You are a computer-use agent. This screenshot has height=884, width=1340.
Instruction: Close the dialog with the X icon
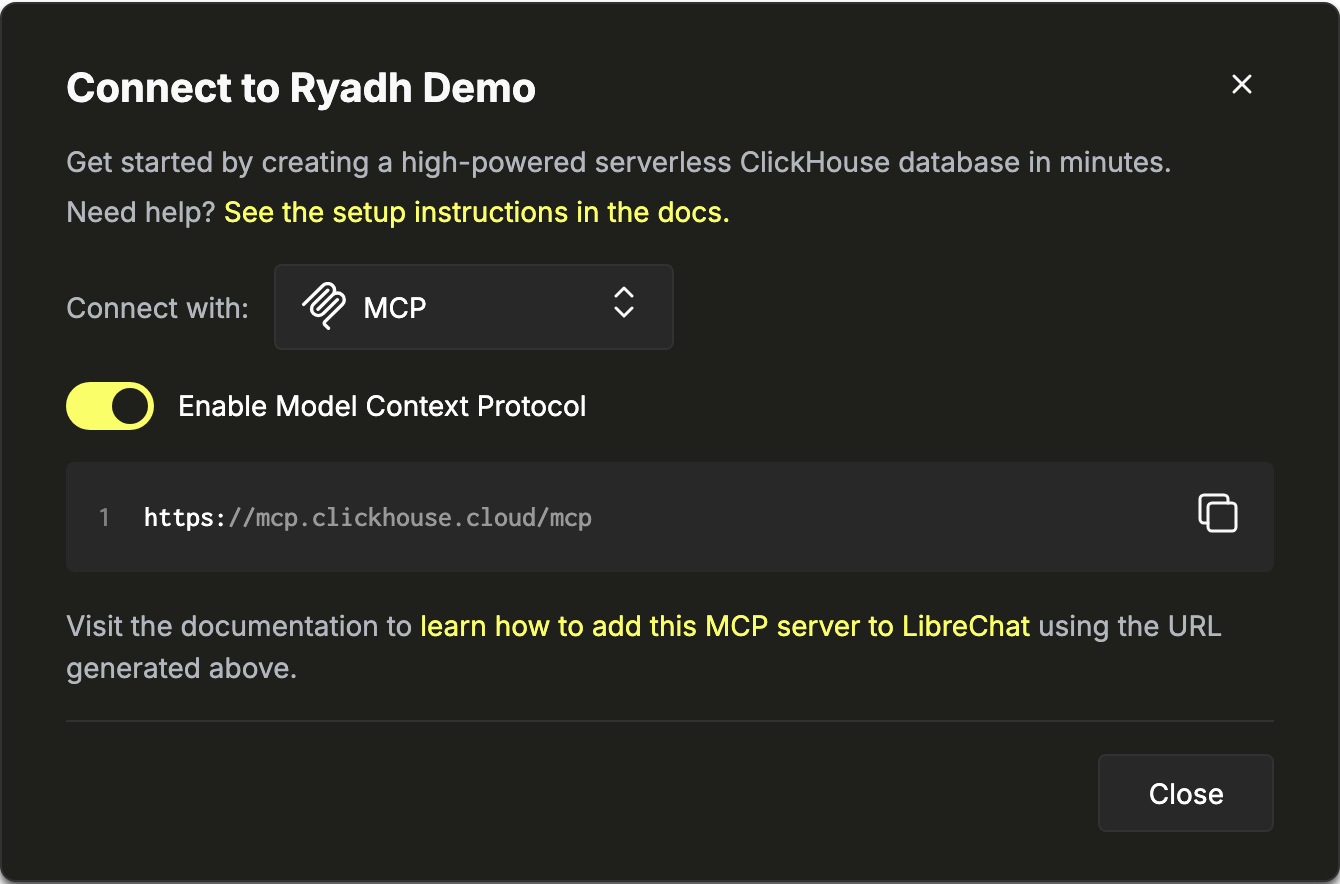pyautogui.click(x=1241, y=85)
